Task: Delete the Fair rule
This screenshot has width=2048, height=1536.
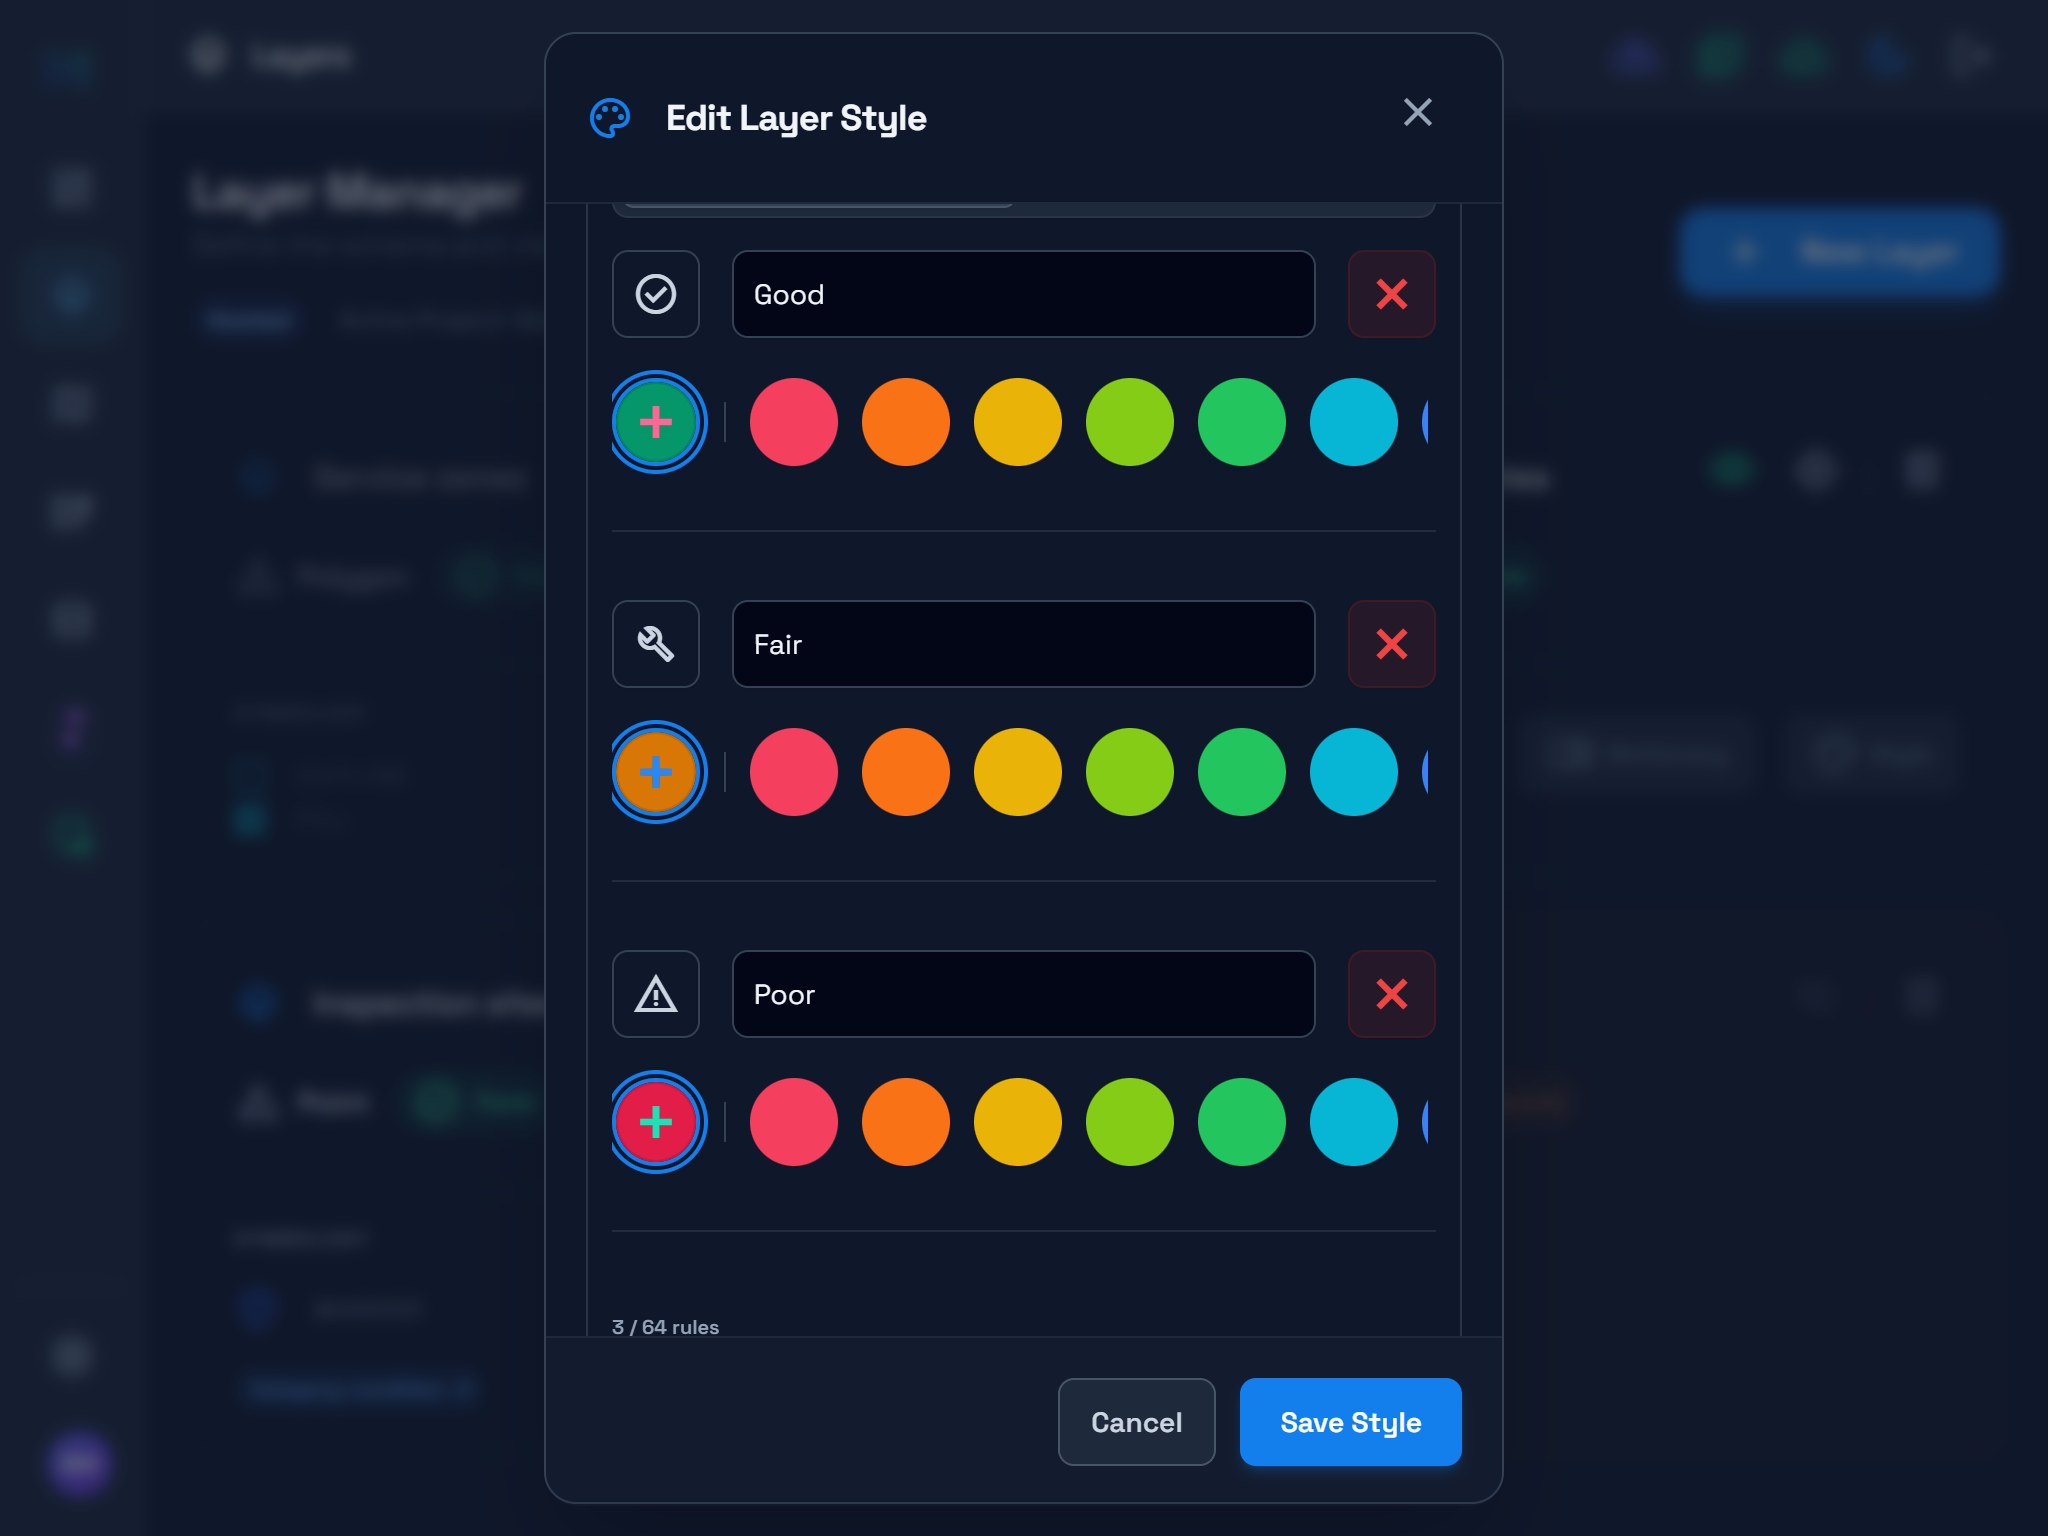Action: click(1391, 644)
